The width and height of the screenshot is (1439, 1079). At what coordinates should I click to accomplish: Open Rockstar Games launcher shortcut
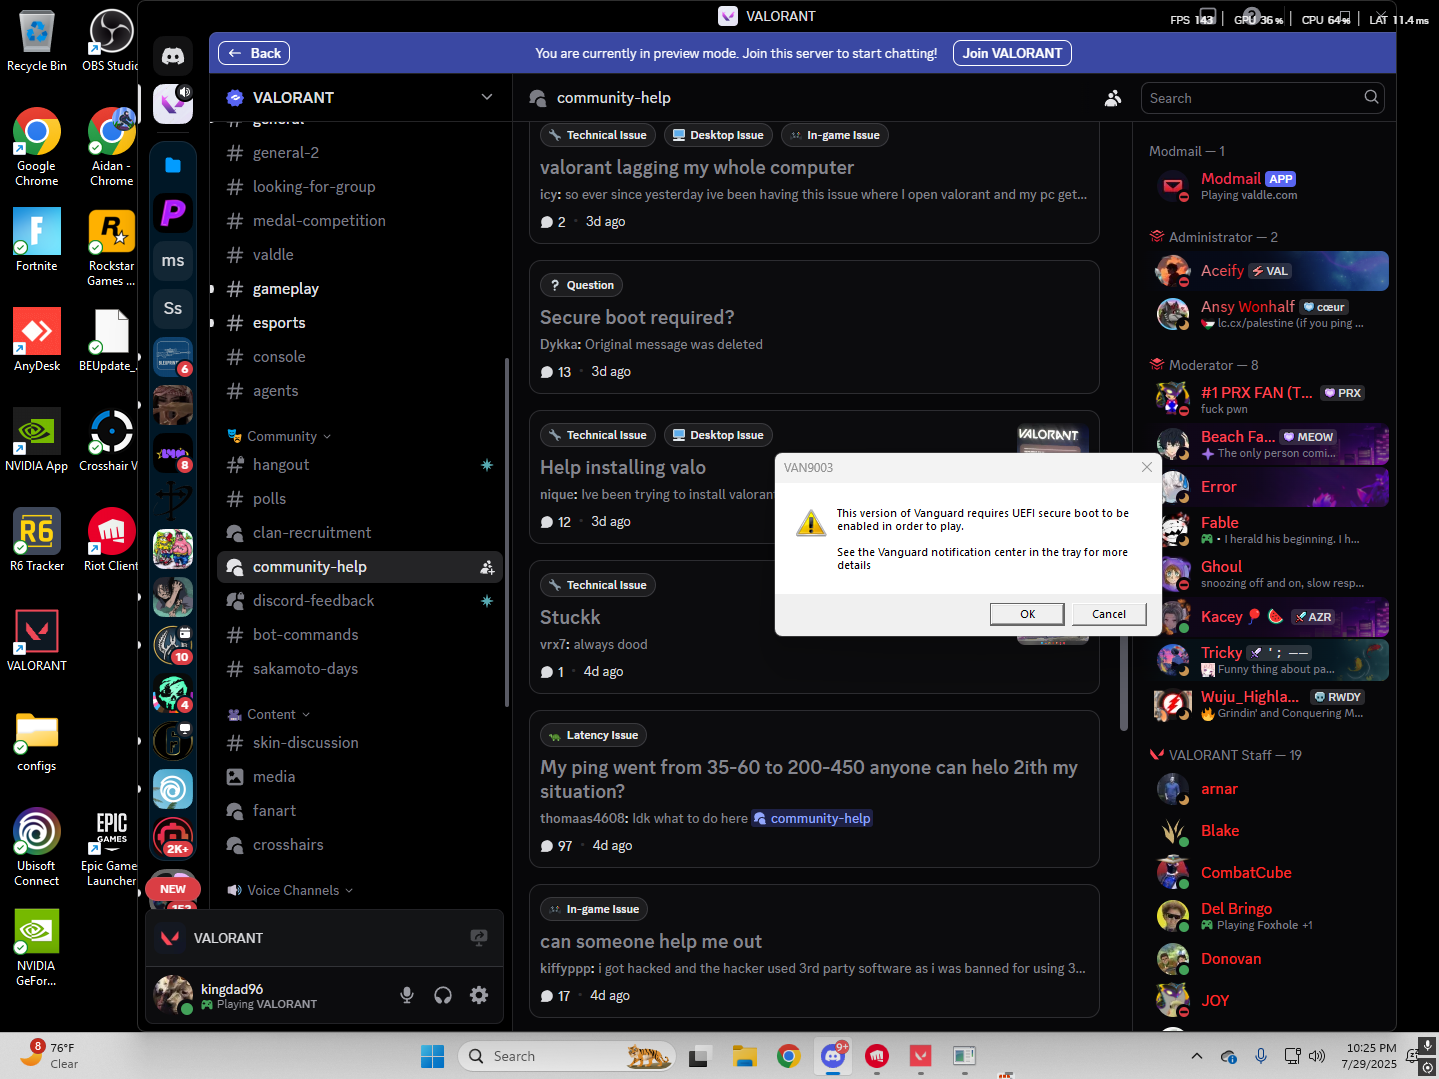(111, 248)
